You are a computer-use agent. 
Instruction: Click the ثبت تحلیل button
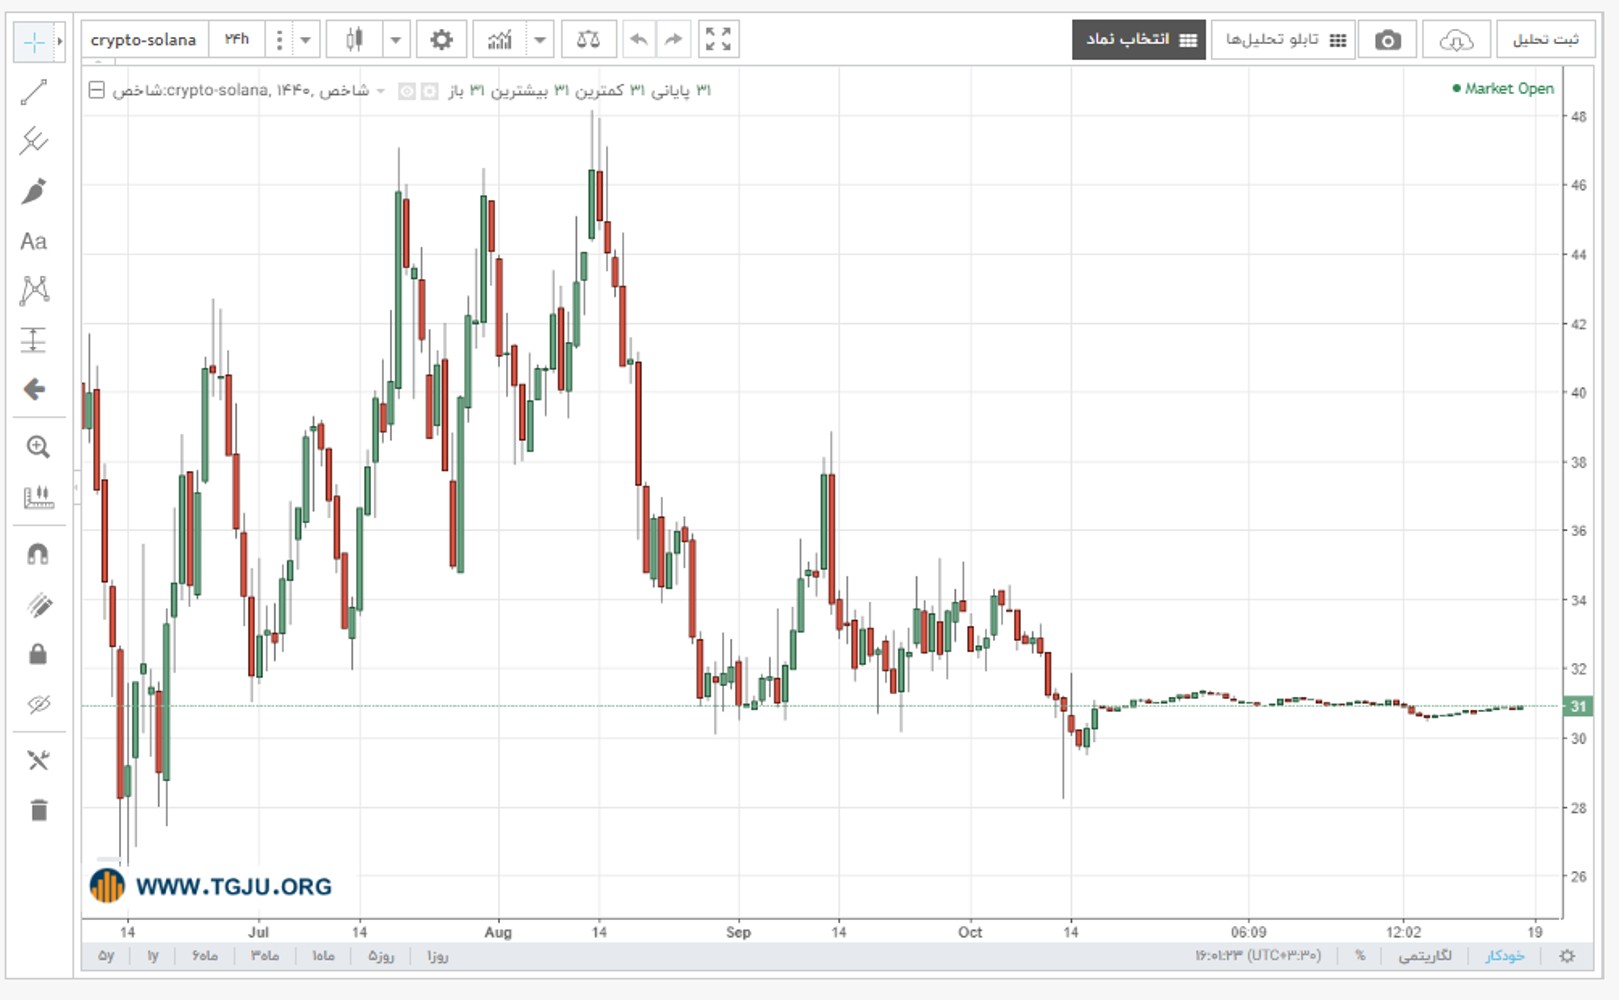(x=1546, y=40)
